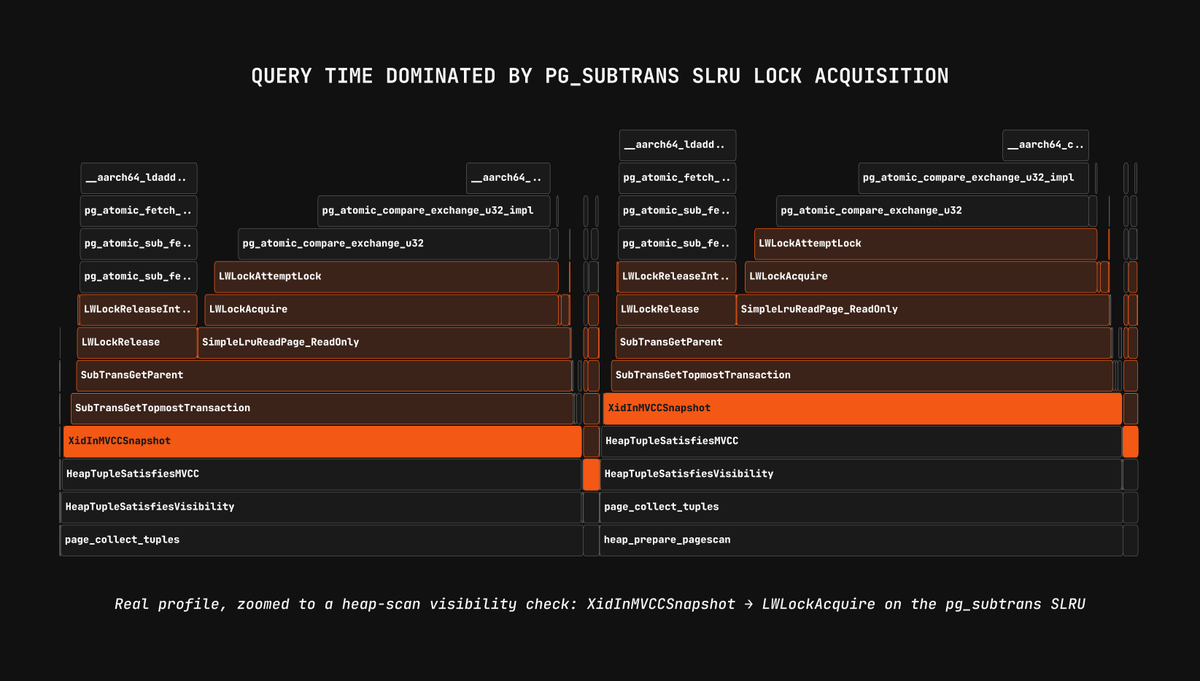Click LWLockRelease frame in left flame graph
Image resolution: width=1200 pixels, height=681 pixels.
137,342
